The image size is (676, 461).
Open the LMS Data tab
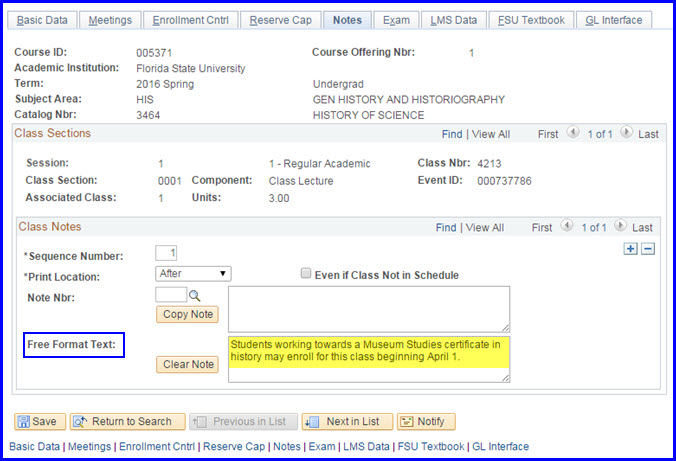point(454,20)
